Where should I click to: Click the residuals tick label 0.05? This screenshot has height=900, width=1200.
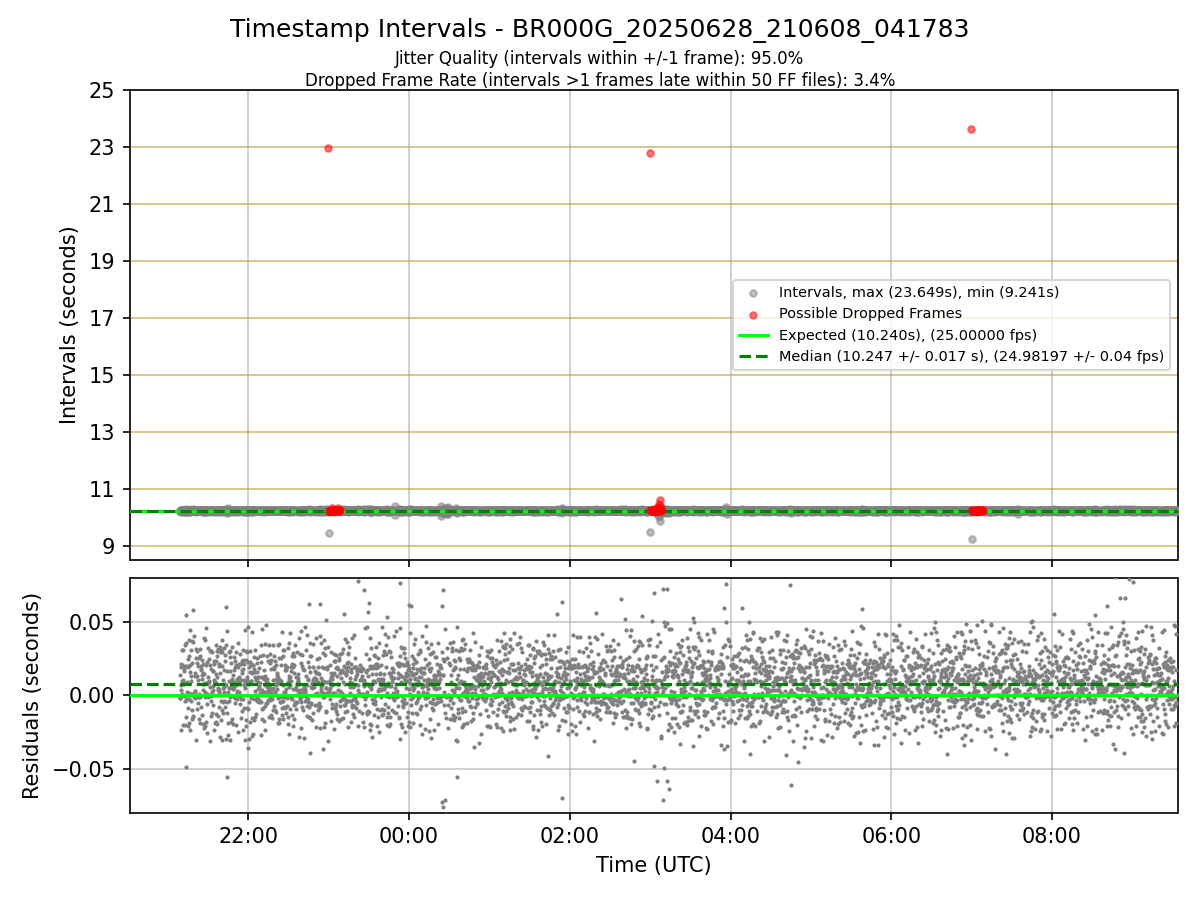[92, 622]
